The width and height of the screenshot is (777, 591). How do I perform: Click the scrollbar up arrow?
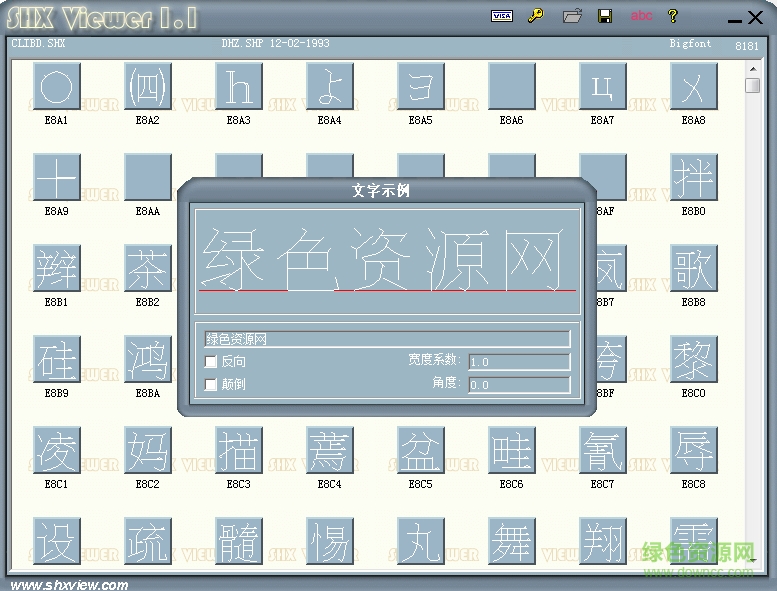[753, 69]
